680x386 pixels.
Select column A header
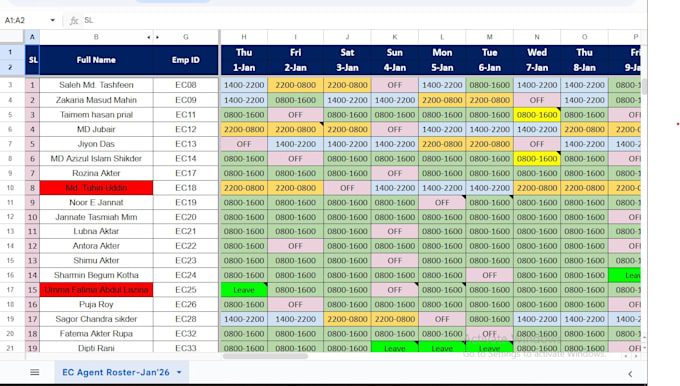click(32, 37)
